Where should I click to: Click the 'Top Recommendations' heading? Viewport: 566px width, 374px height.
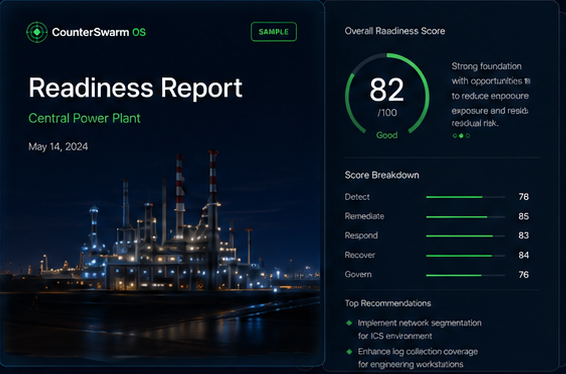tap(388, 303)
